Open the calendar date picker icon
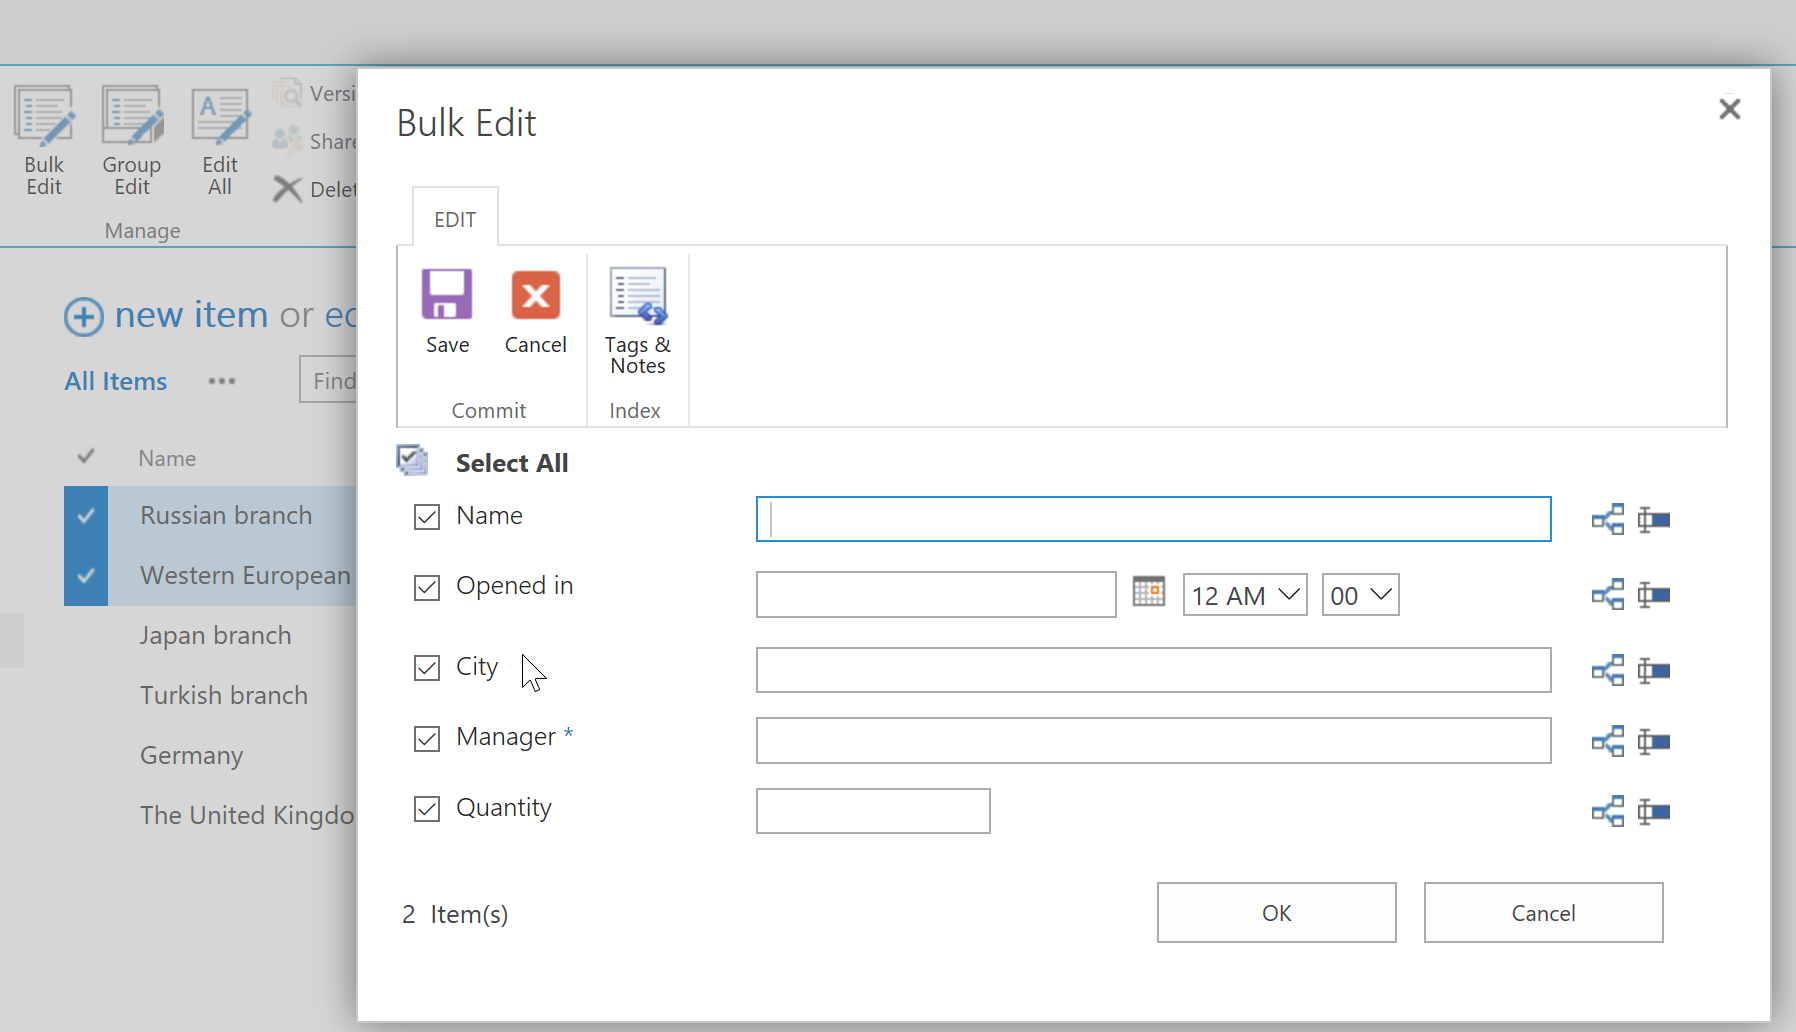This screenshot has width=1796, height=1032. [x=1149, y=592]
